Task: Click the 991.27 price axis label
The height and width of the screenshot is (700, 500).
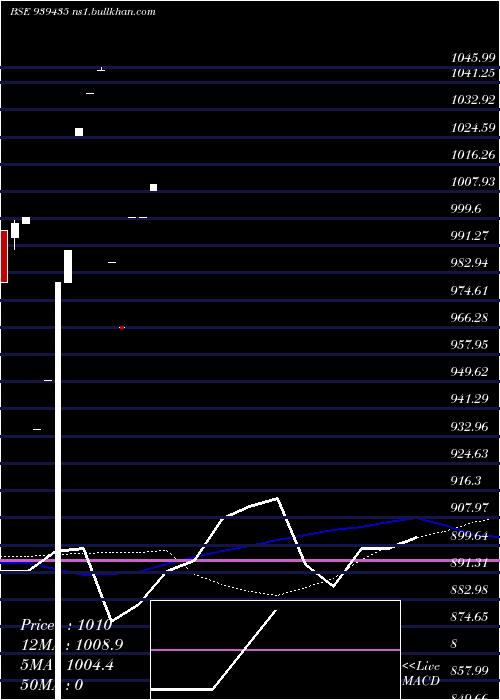Action: coord(469,236)
